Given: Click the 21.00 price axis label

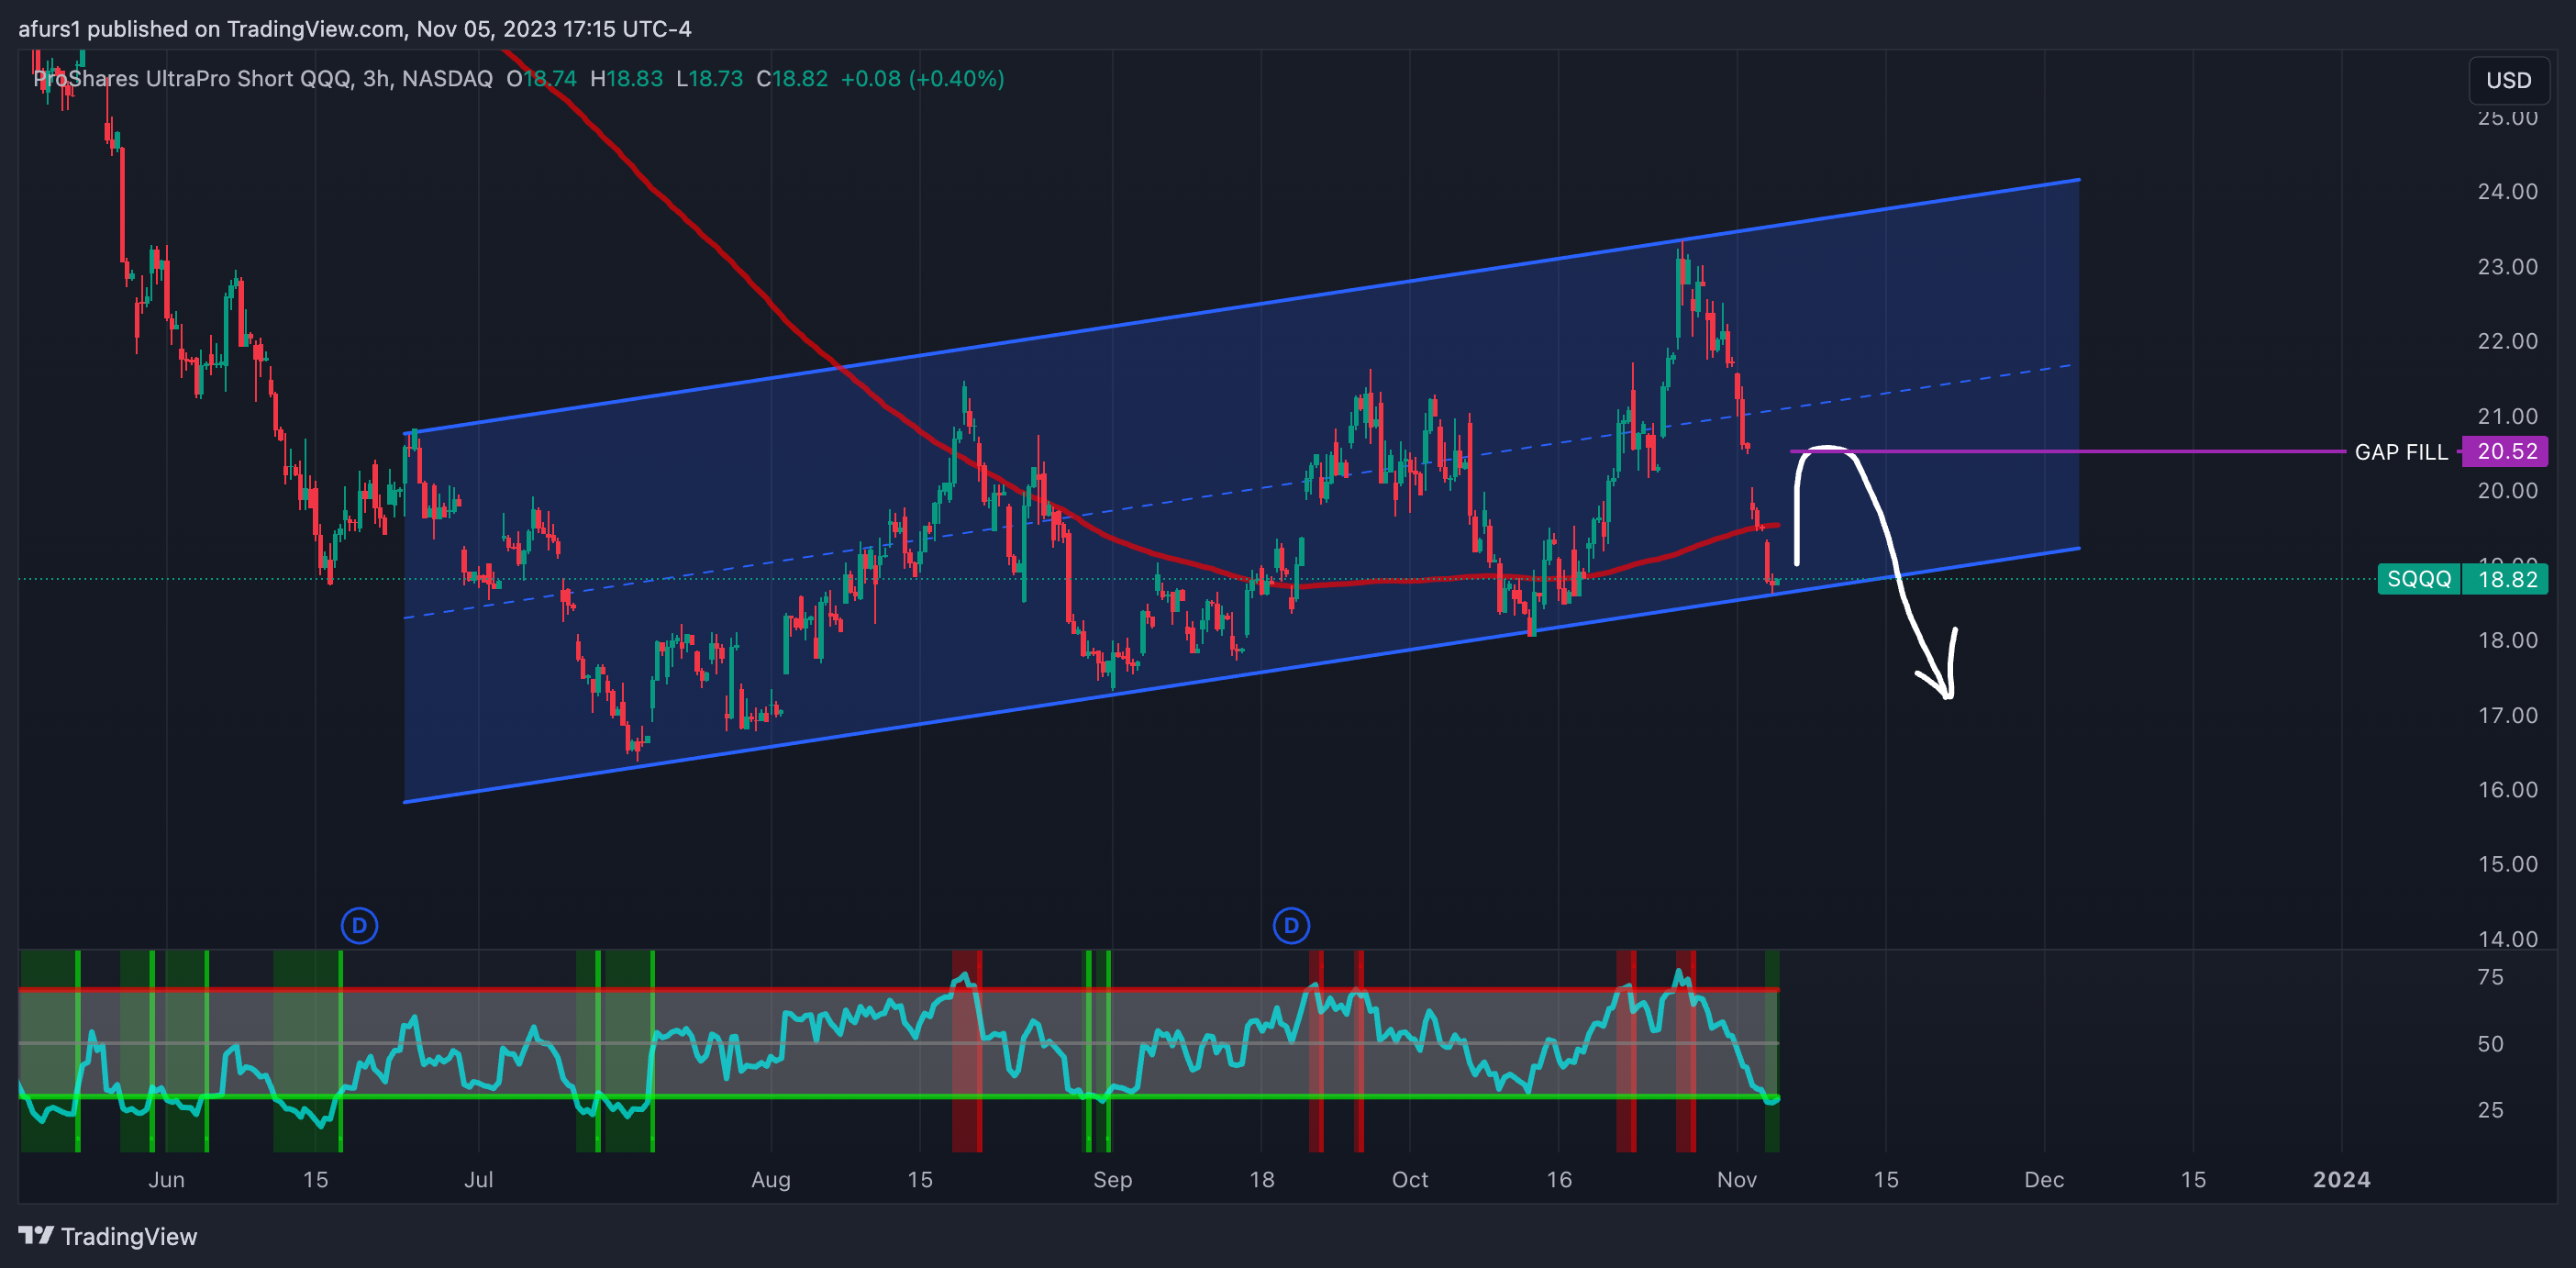Looking at the screenshot, I should click(x=2507, y=416).
